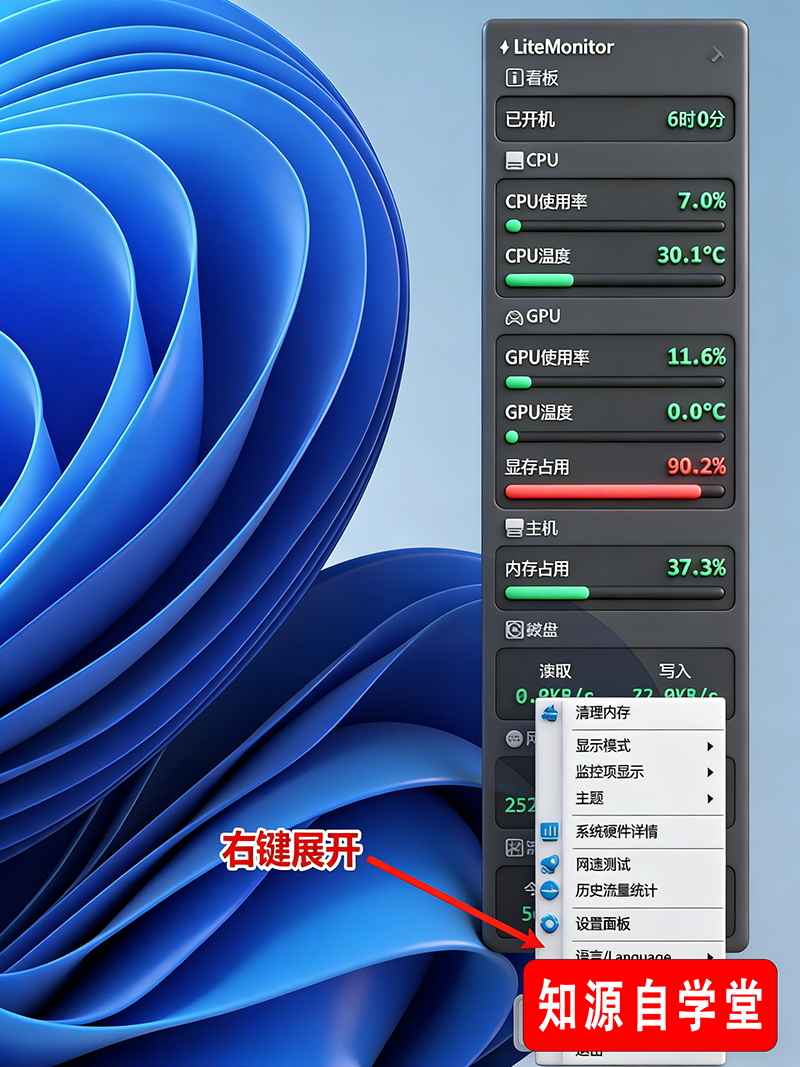The height and width of the screenshot is (1067, 800).
Task: Click the GPU使用率 label
Action: pos(547,357)
